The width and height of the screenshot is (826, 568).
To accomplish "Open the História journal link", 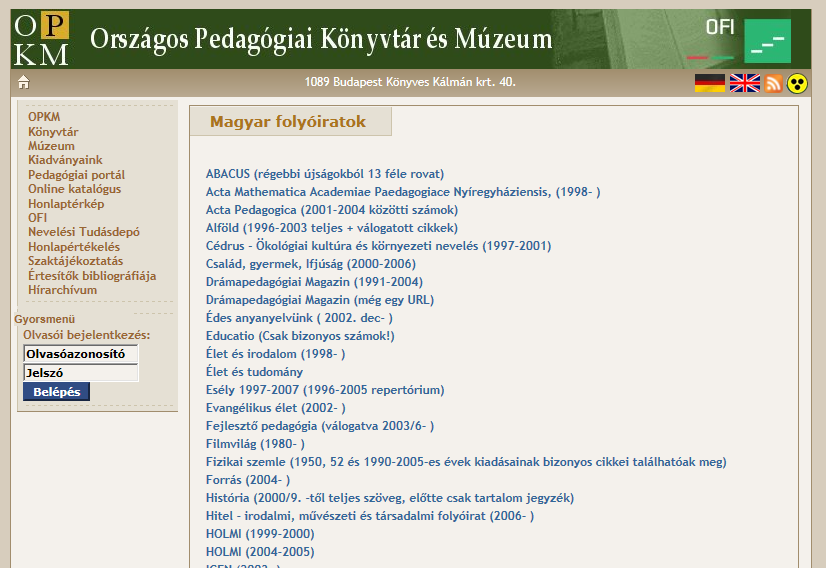I will click(x=390, y=498).
